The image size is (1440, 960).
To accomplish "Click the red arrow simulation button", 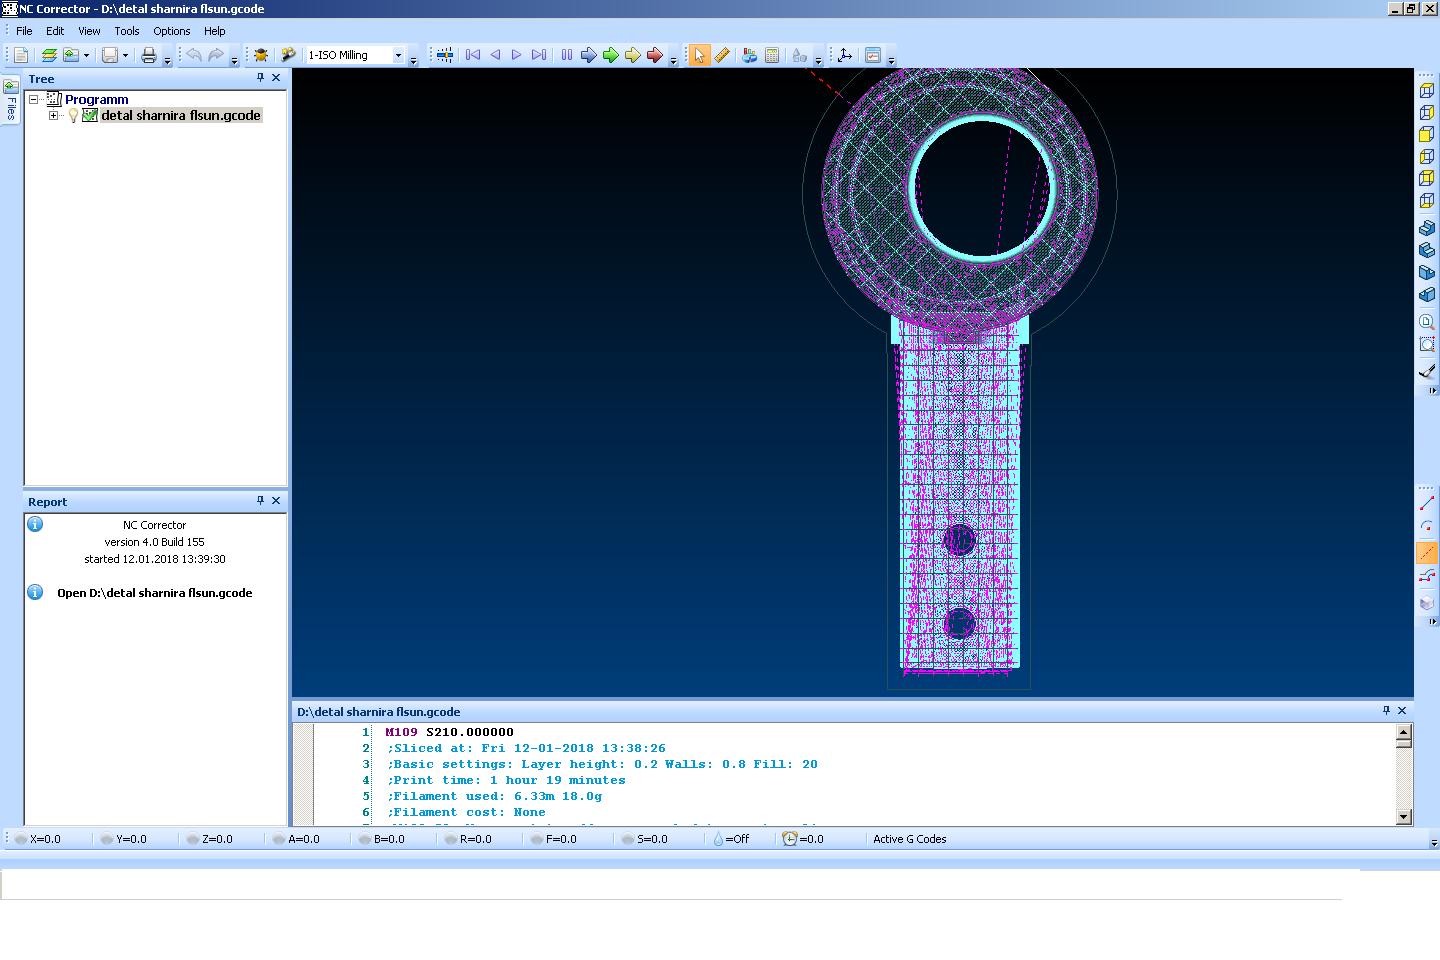I will pos(654,55).
